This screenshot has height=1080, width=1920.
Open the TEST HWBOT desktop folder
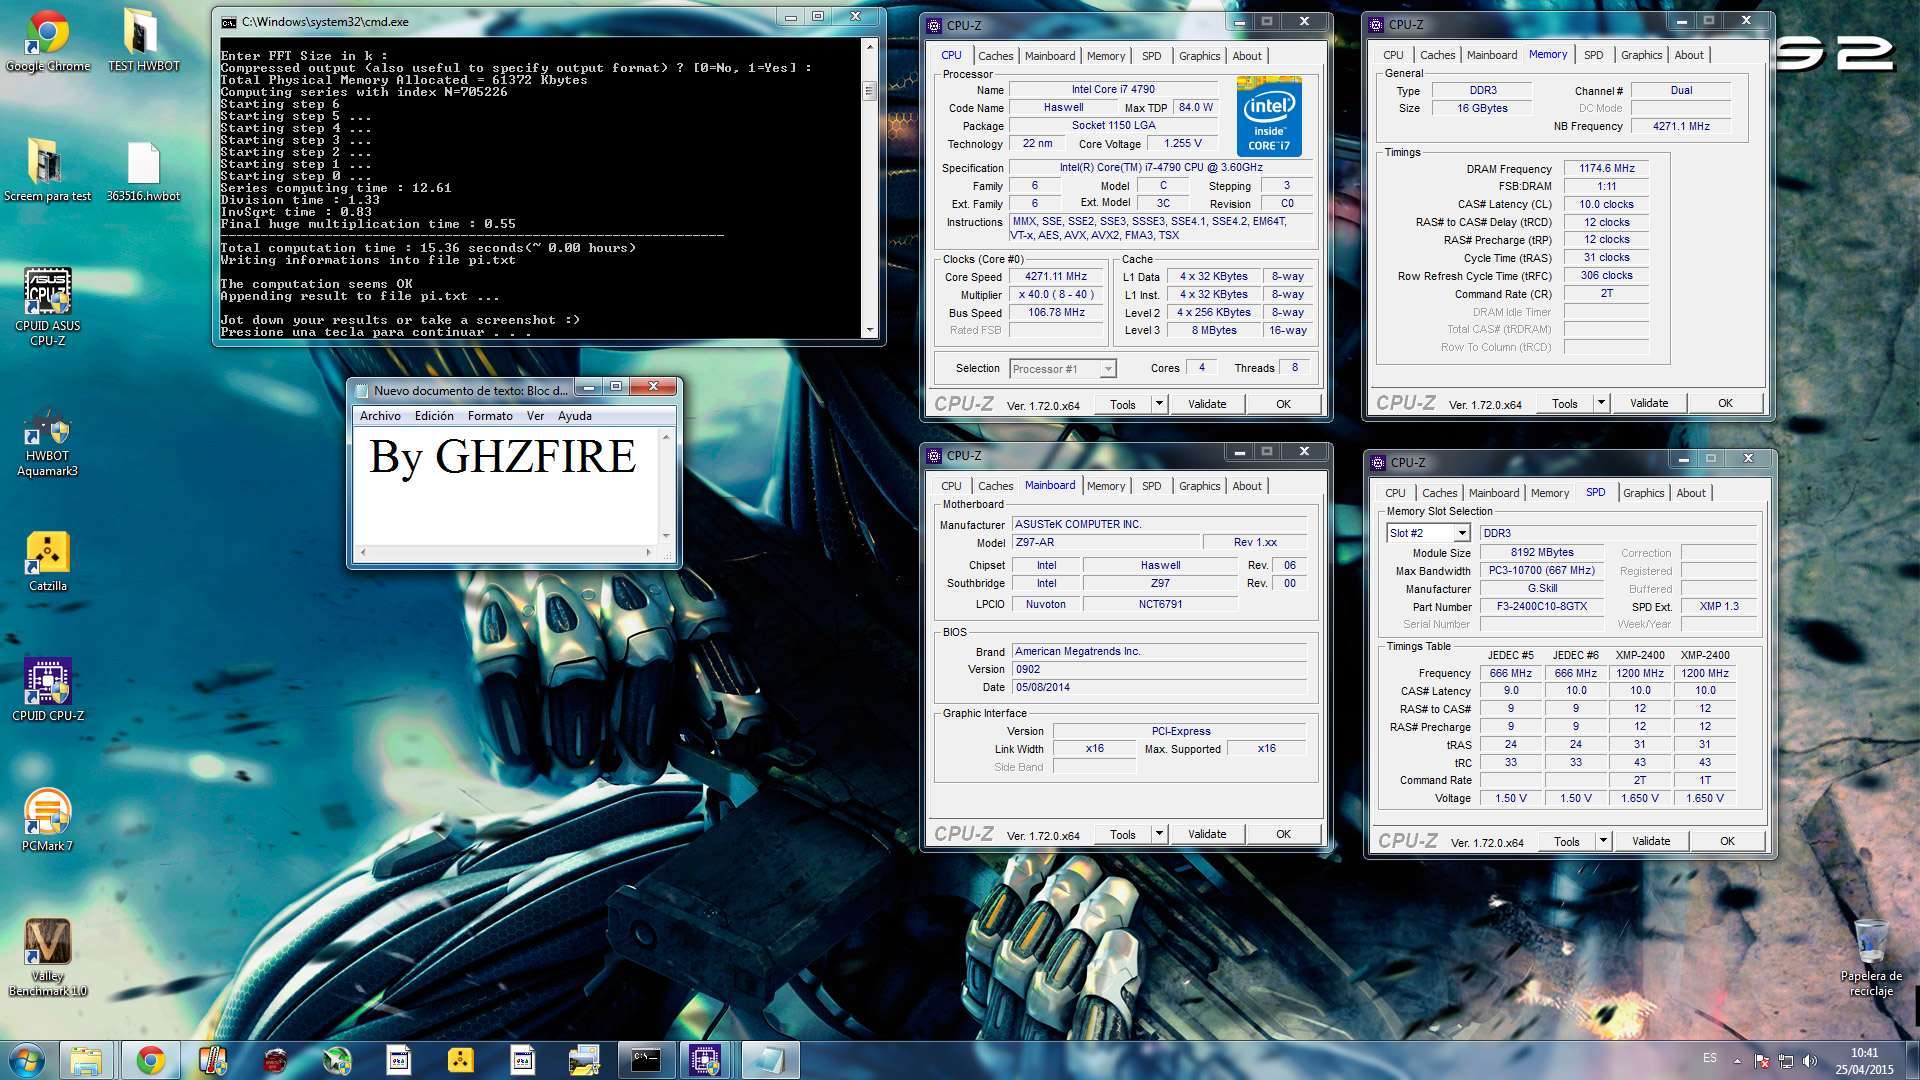[x=143, y=41]
